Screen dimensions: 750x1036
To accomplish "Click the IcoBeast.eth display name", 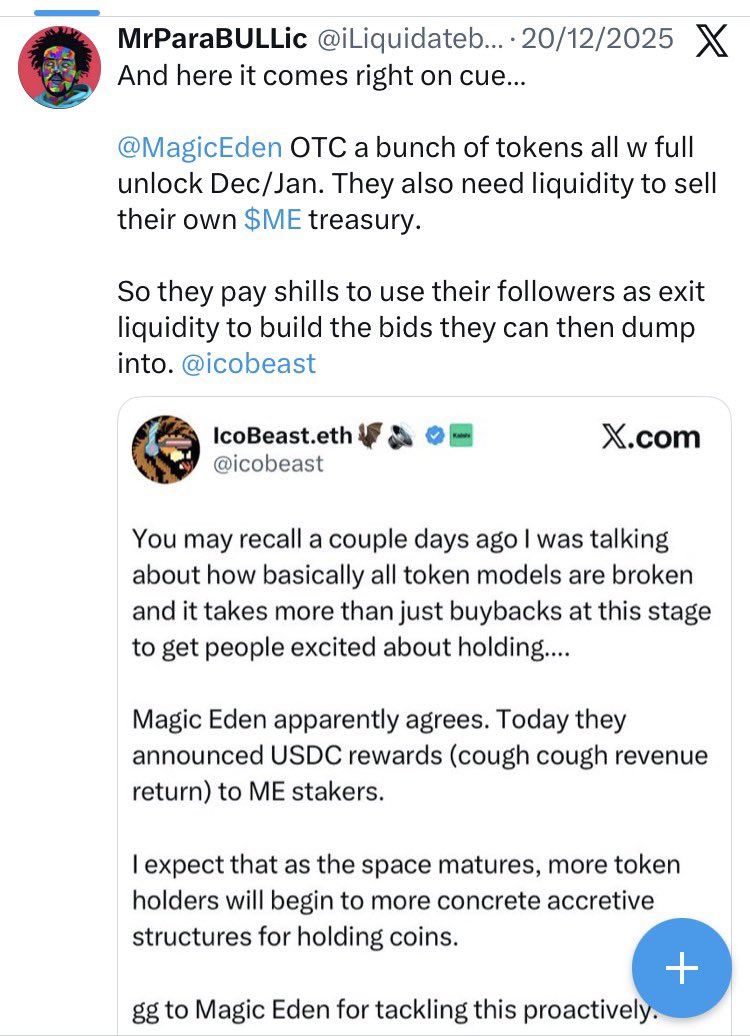I will click(282, 436).
